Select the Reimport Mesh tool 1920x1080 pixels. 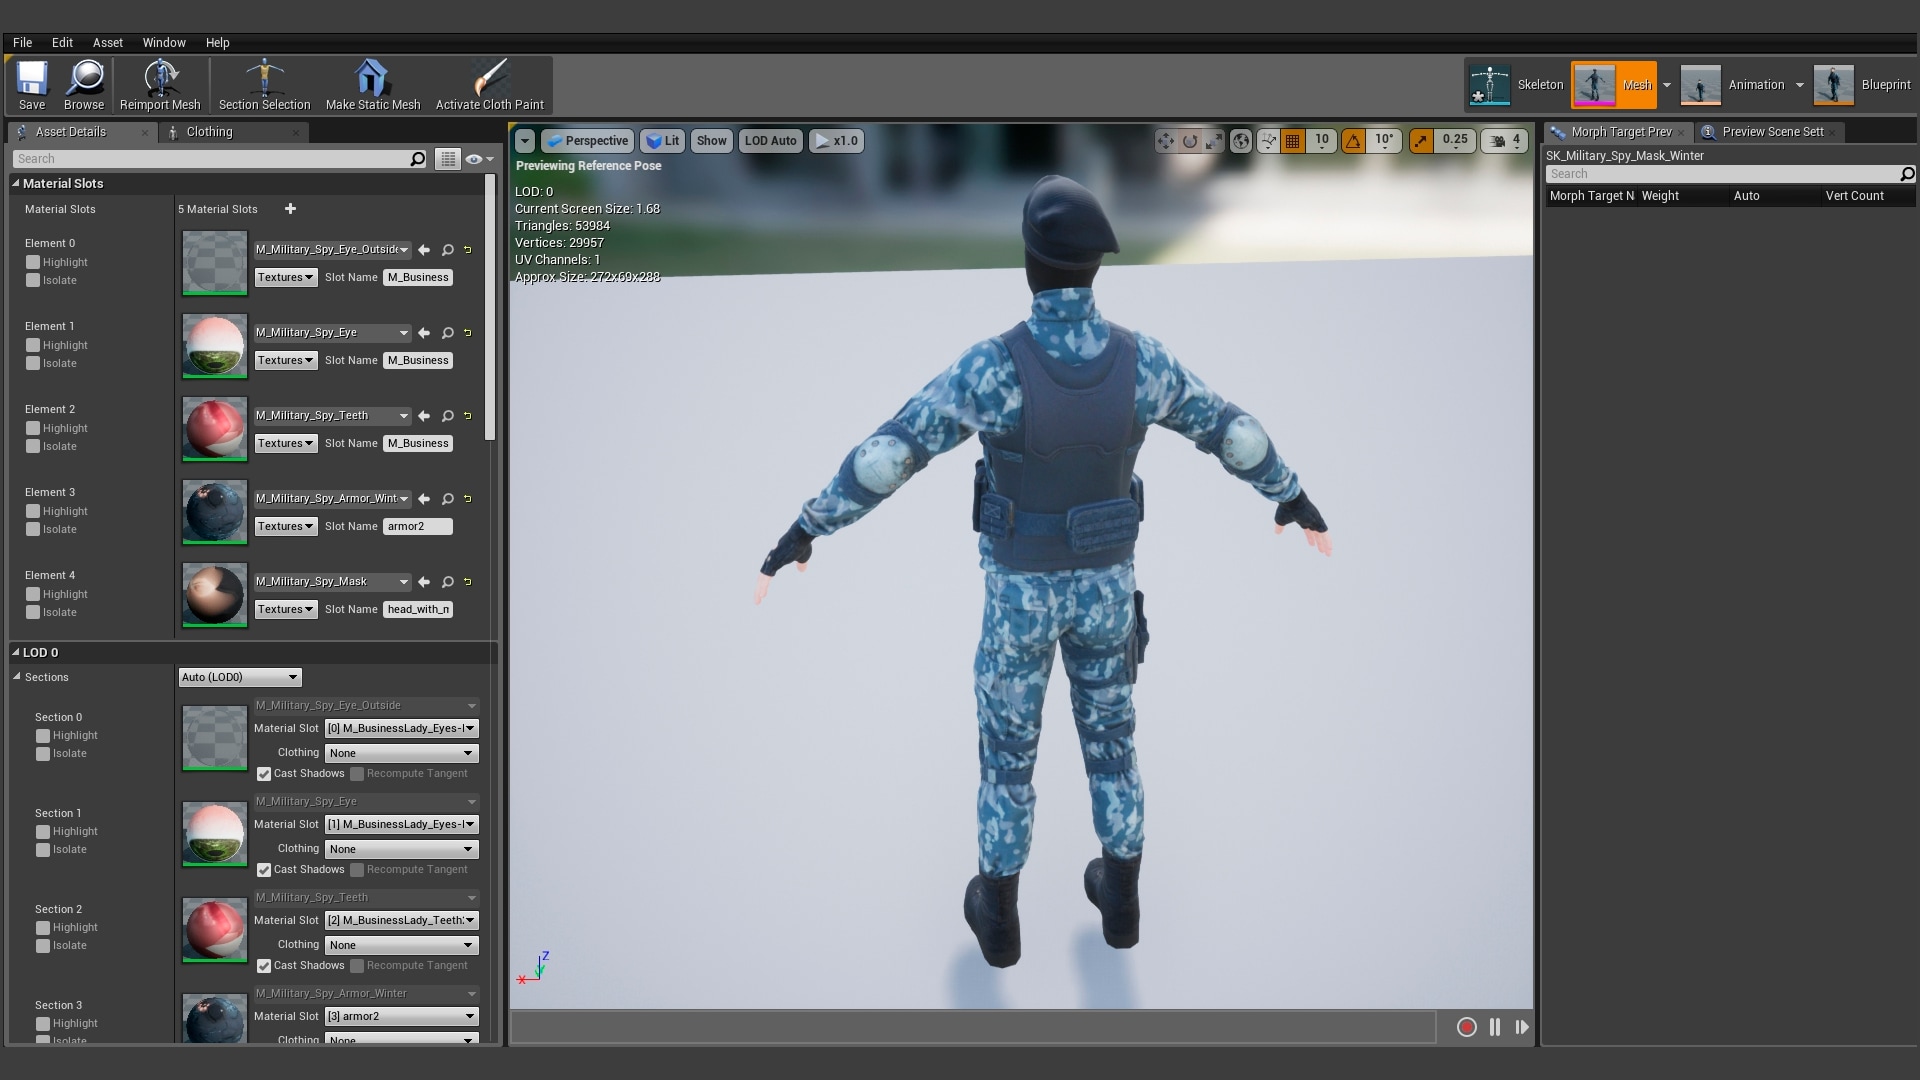coord(159,85)
